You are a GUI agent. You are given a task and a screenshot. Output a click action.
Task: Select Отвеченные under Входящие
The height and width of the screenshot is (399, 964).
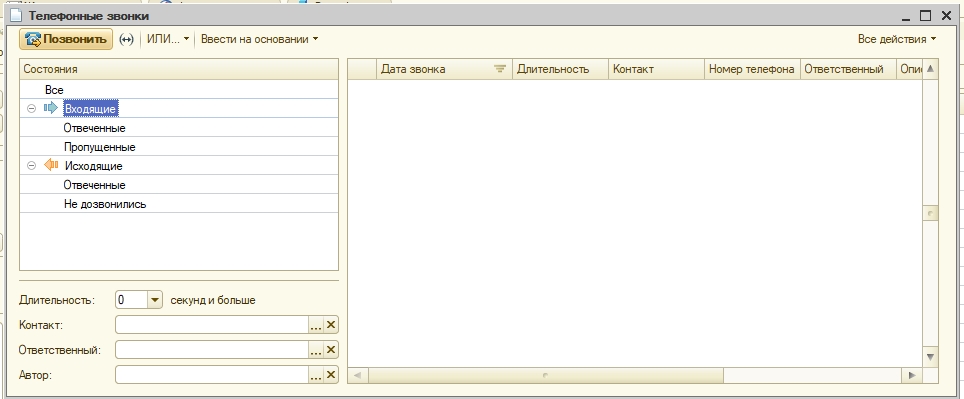point(179,128)
